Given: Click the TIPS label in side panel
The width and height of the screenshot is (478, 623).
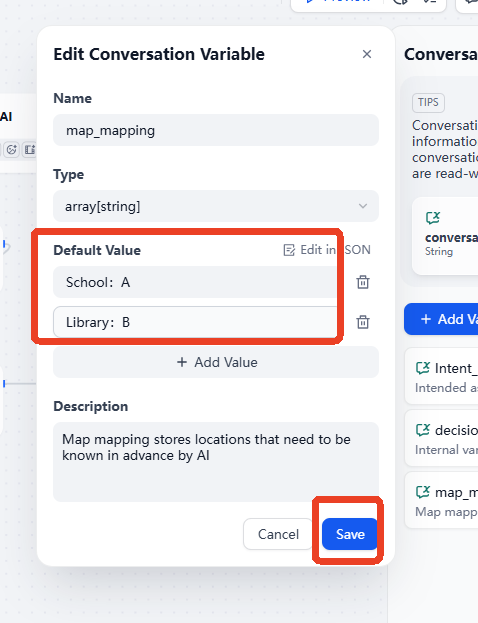Looking at the screenshot, I should pyautogui.click(x=428, y=103).
